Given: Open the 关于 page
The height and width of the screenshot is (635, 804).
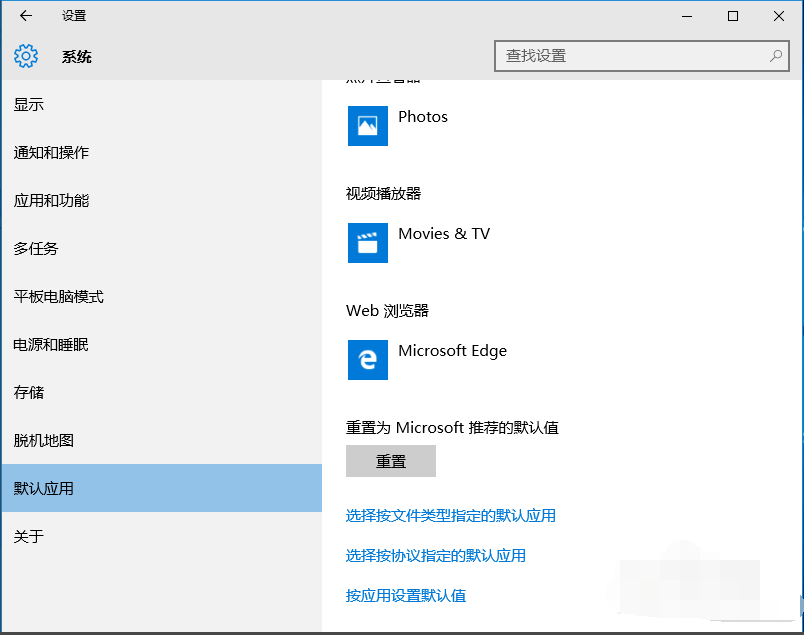Looking at the screenshot, I should coord(28,537).
